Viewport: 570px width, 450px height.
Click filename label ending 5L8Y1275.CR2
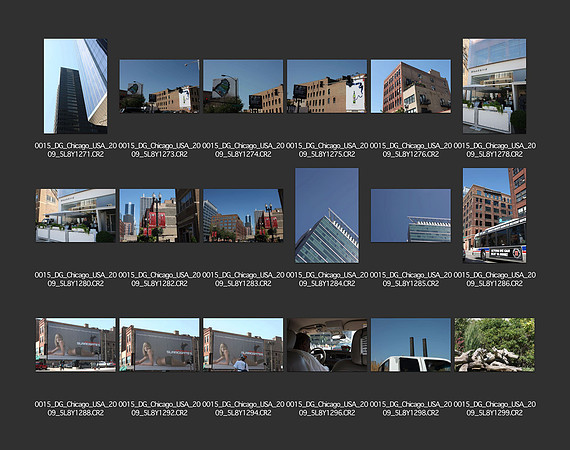[x=327, y=150]
